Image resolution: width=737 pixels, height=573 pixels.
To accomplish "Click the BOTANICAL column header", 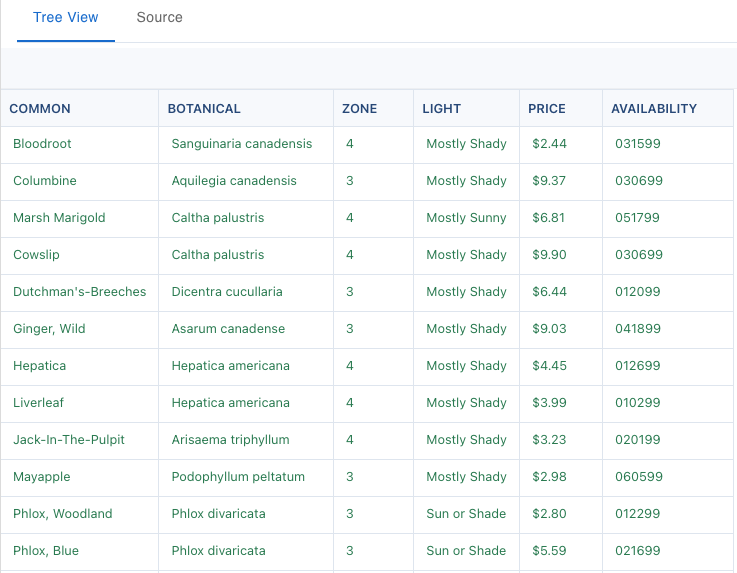I will 246,108.
